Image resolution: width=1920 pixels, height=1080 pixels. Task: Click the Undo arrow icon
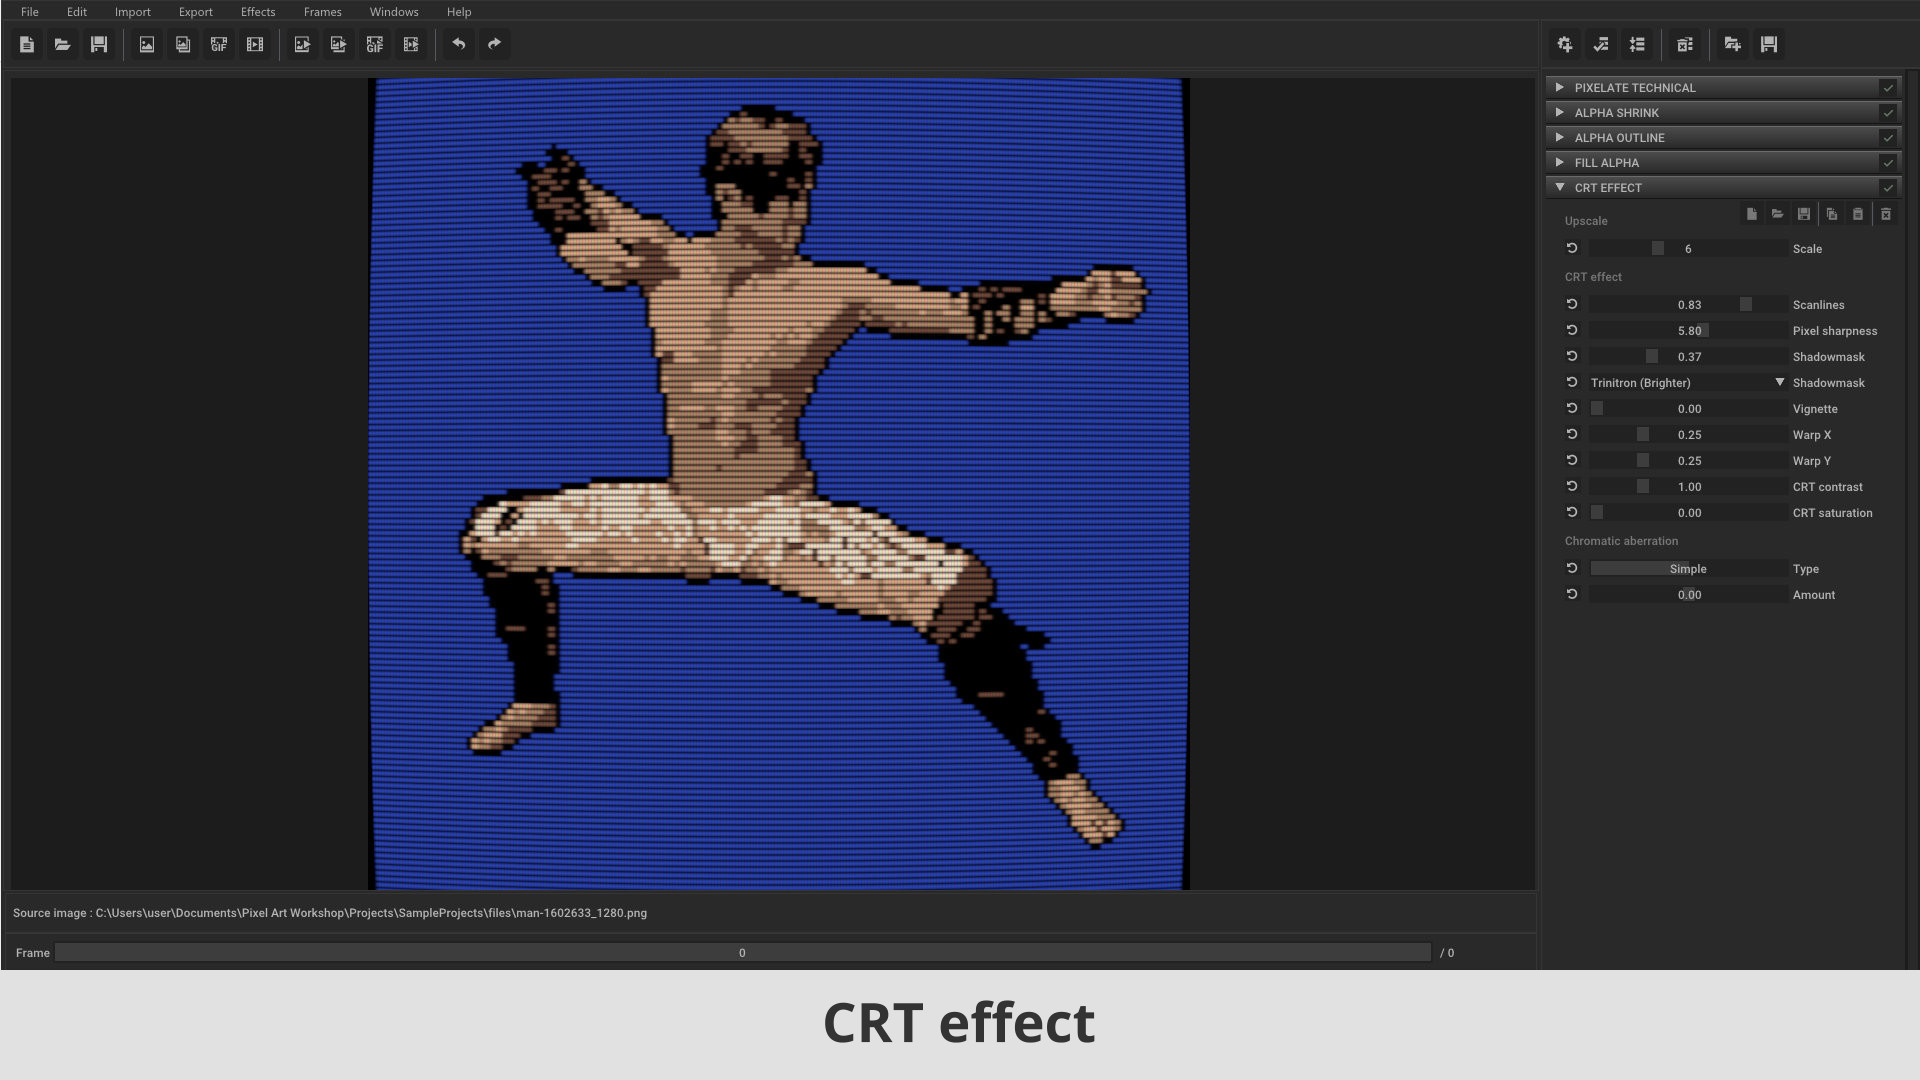459,44
